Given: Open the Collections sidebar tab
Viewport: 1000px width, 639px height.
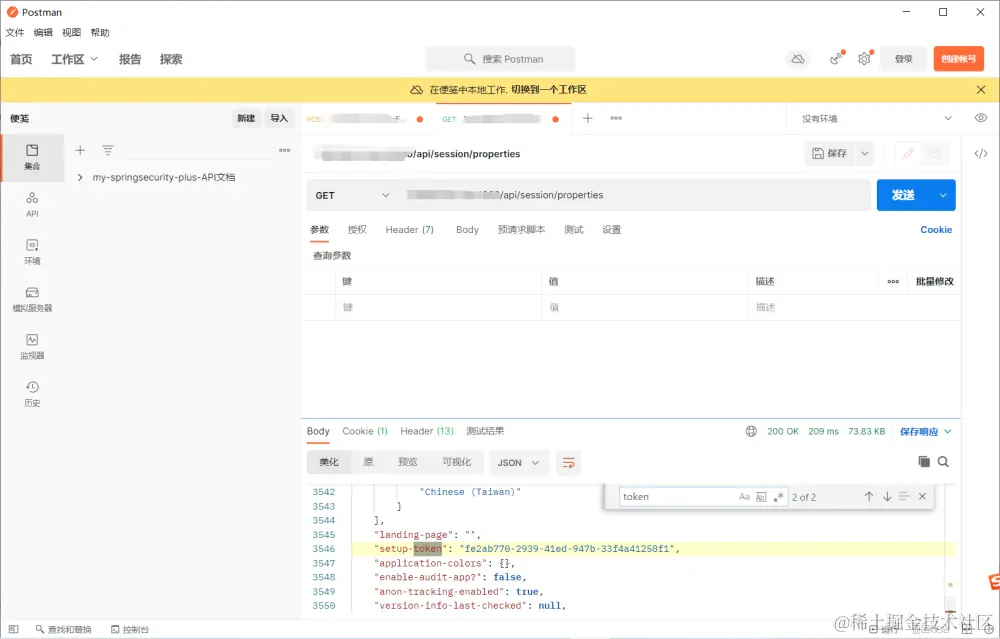Looking at the screenshot, I should [32, 157].
